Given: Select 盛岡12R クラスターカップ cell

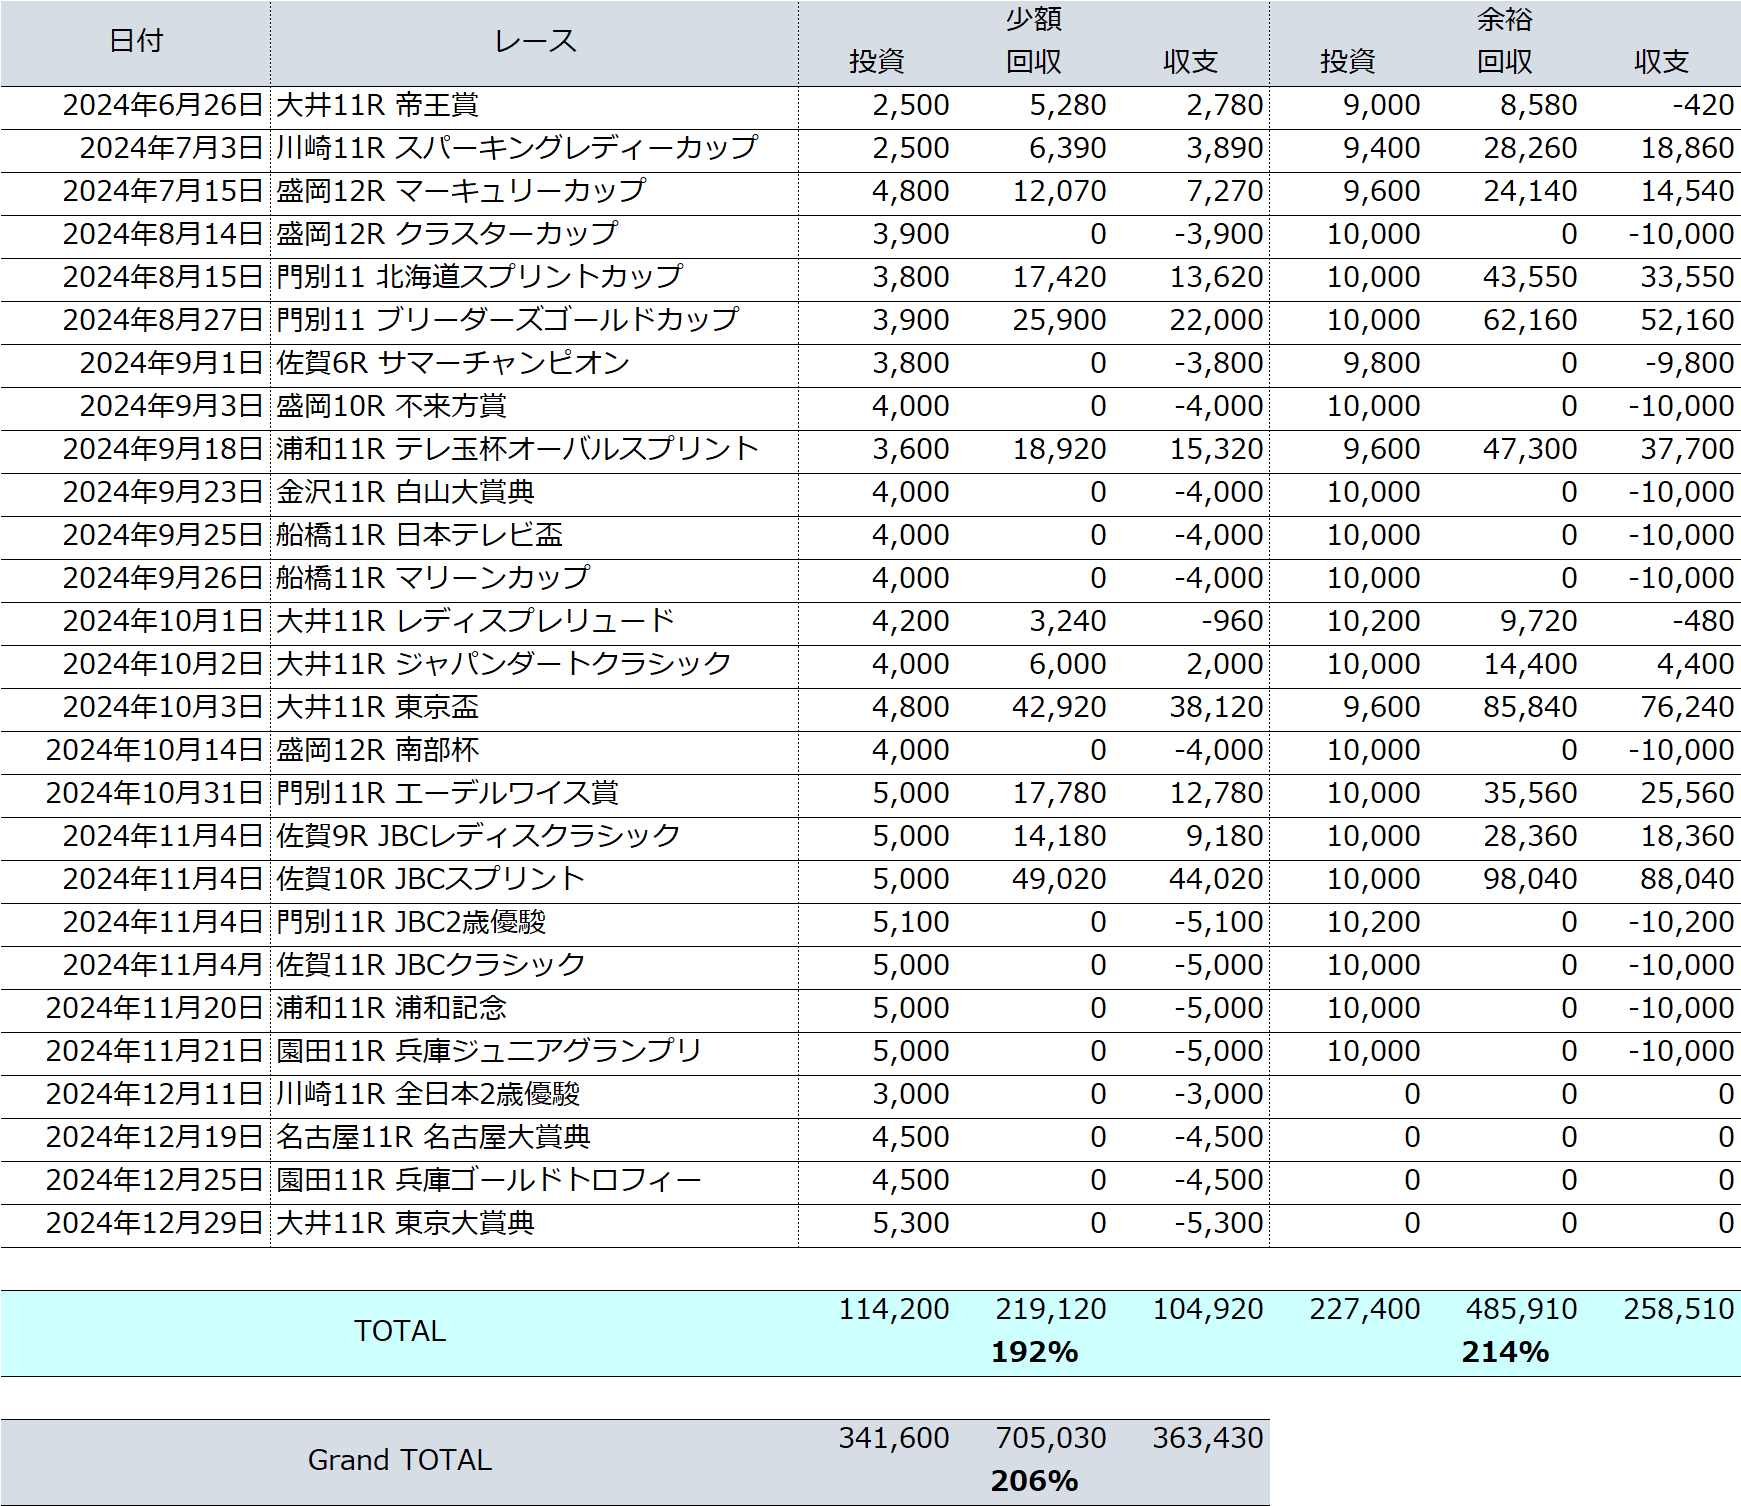Looking at the screenshot, I should point(447,234).
